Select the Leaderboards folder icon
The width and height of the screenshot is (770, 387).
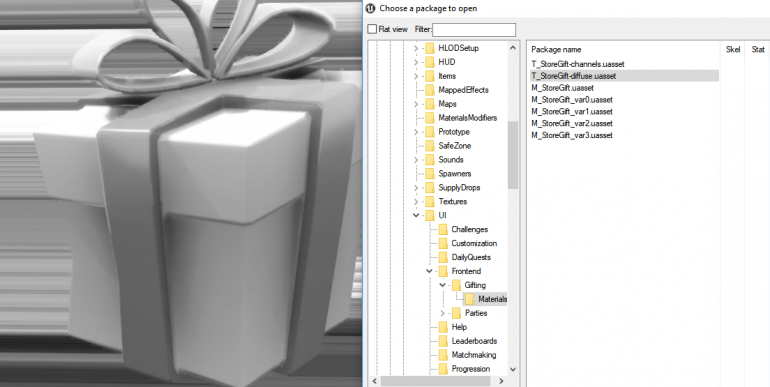443,341
